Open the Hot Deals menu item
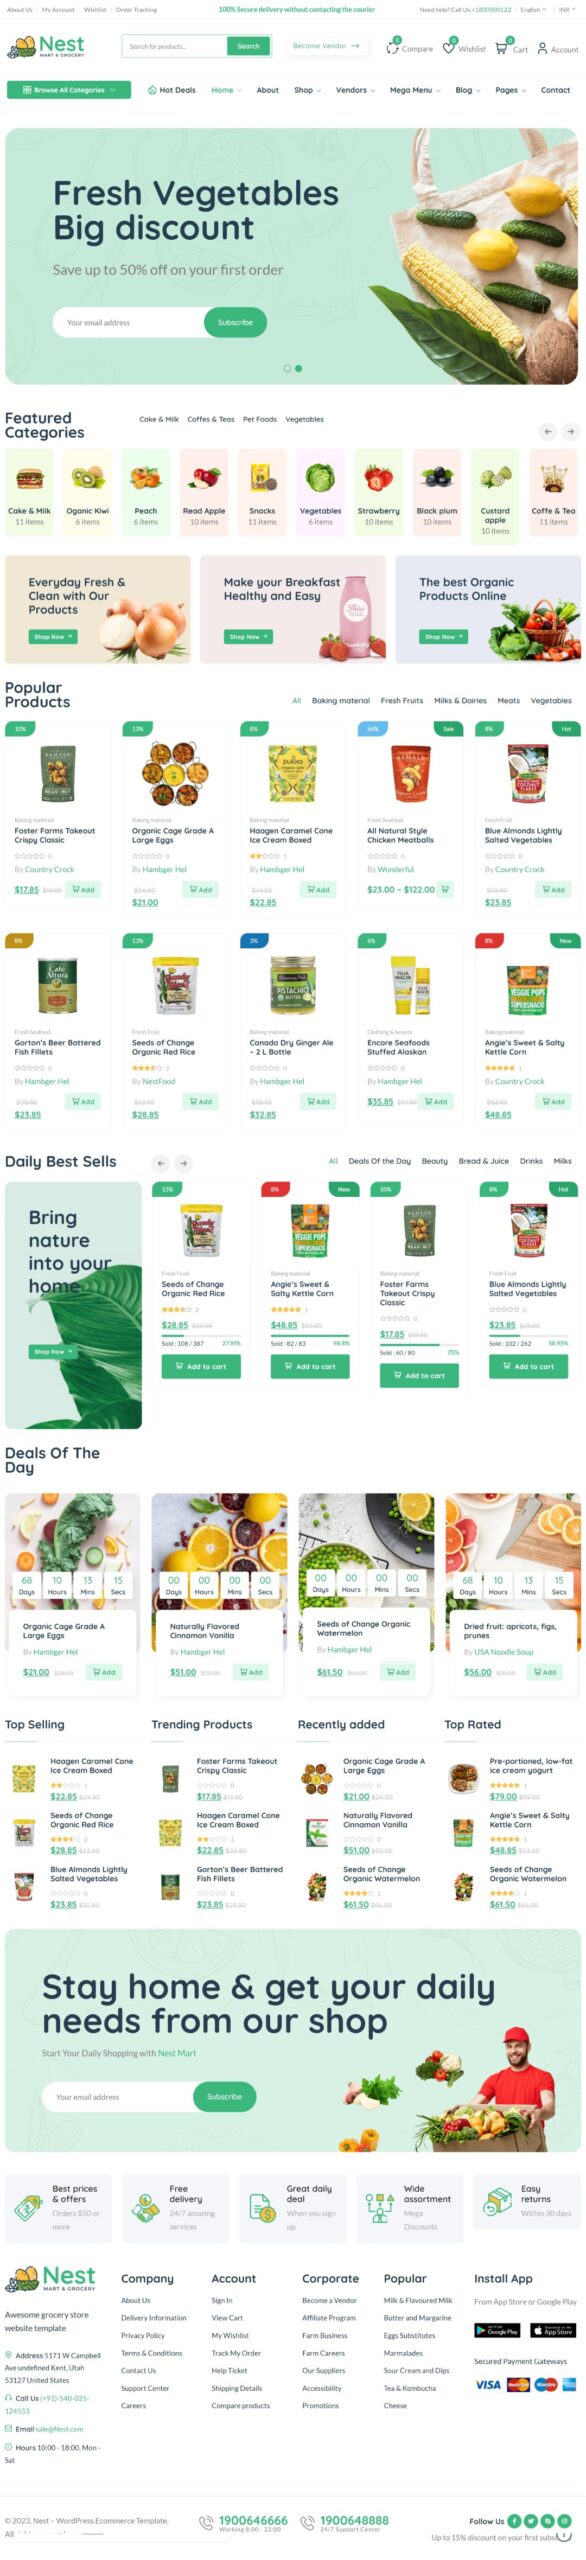 [172, 90]
